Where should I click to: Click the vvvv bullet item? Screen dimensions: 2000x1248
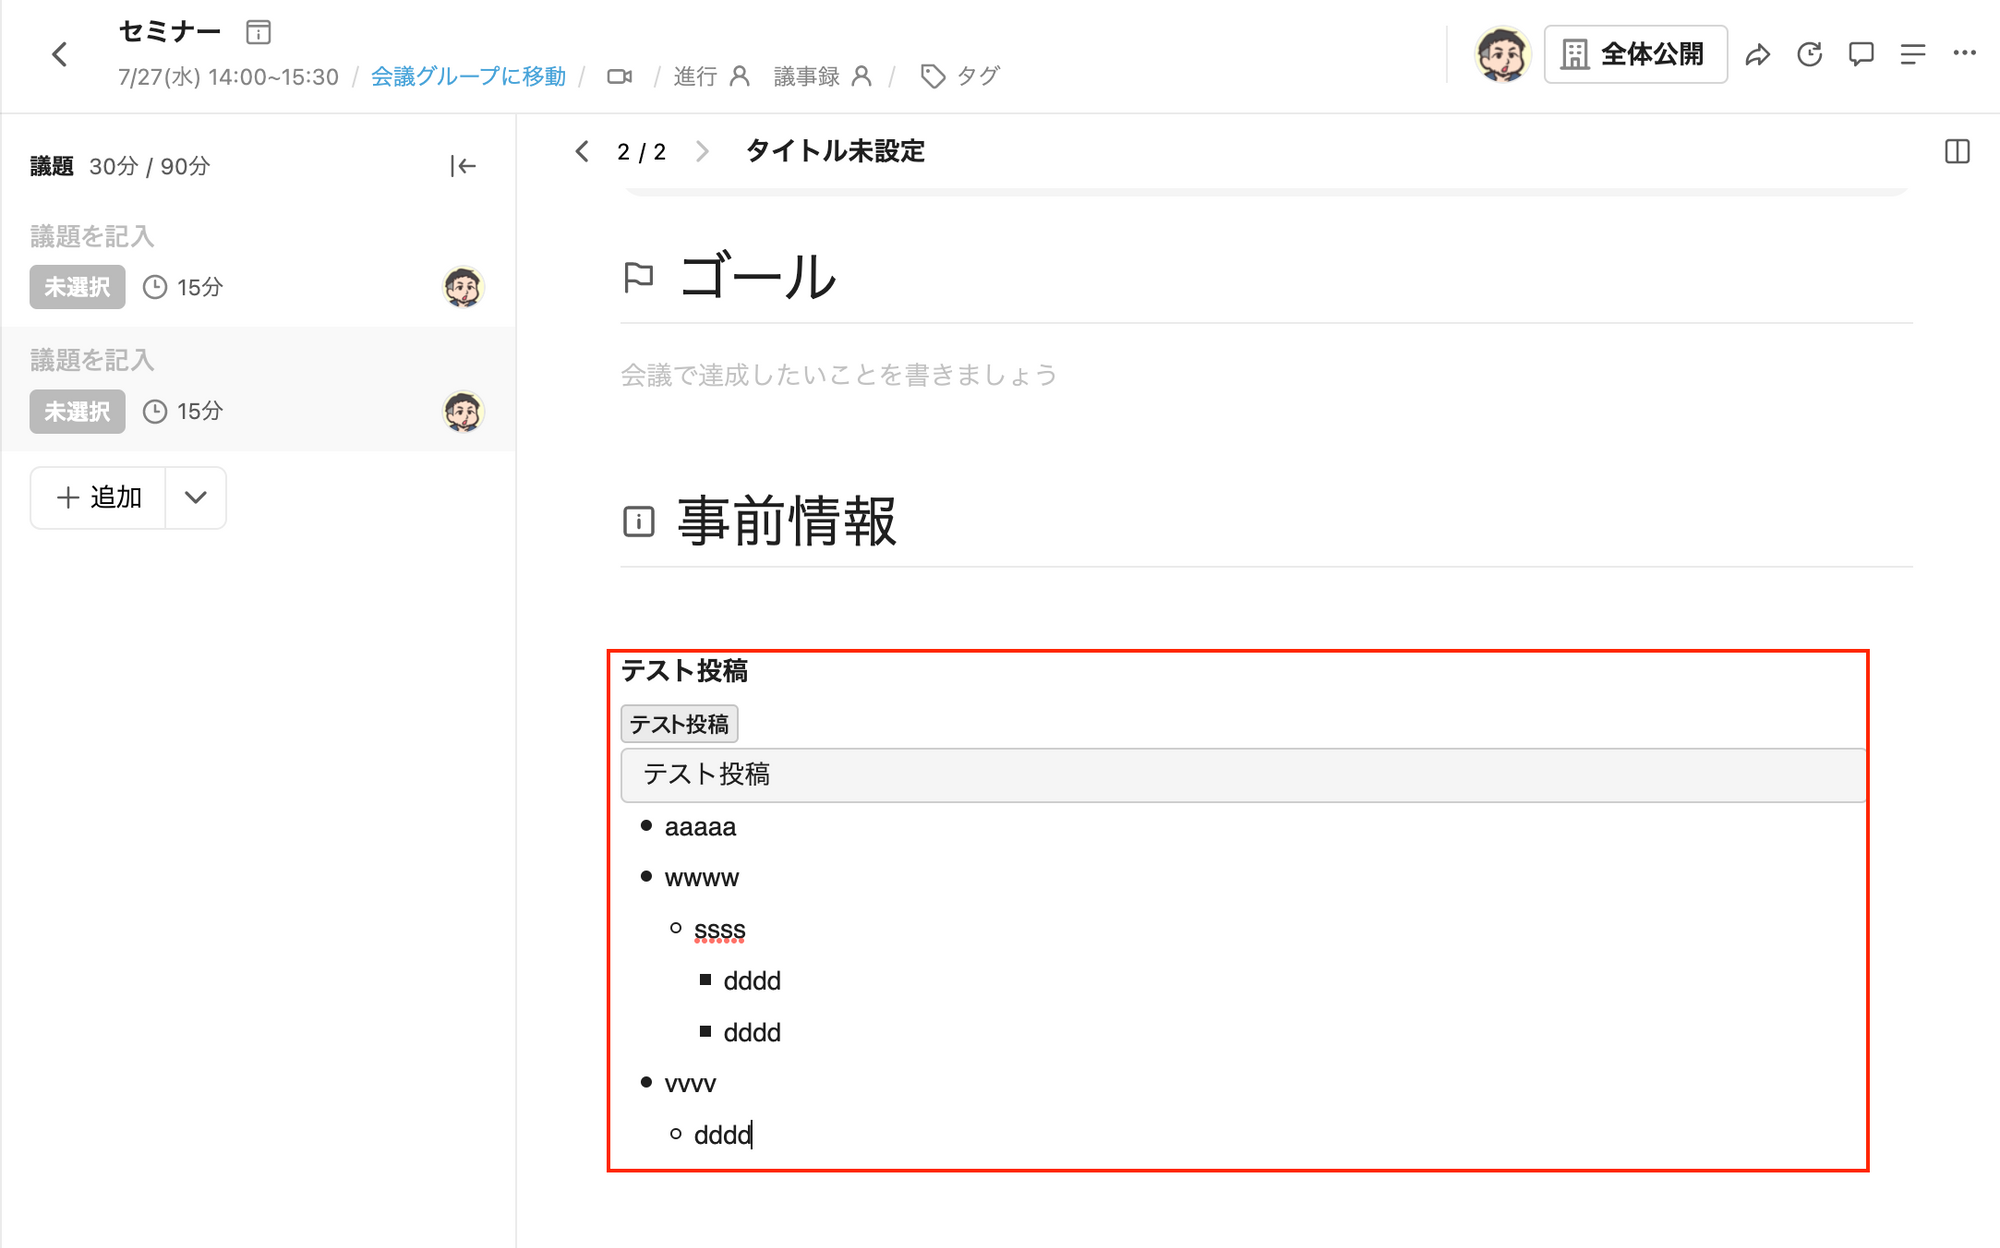click(690, 1084)
